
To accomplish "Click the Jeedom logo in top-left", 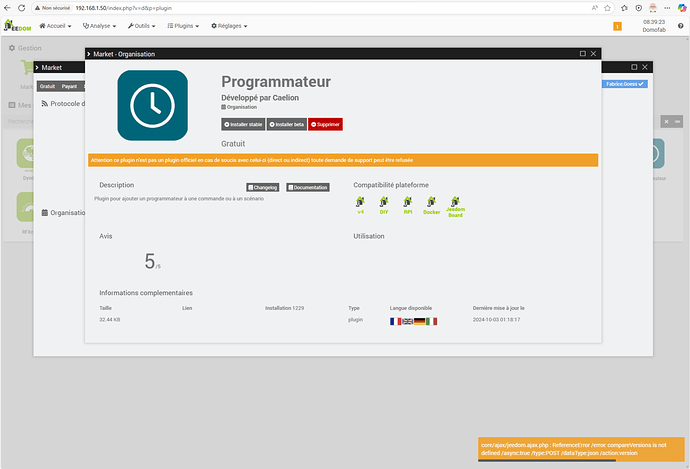I will point(17,27).
